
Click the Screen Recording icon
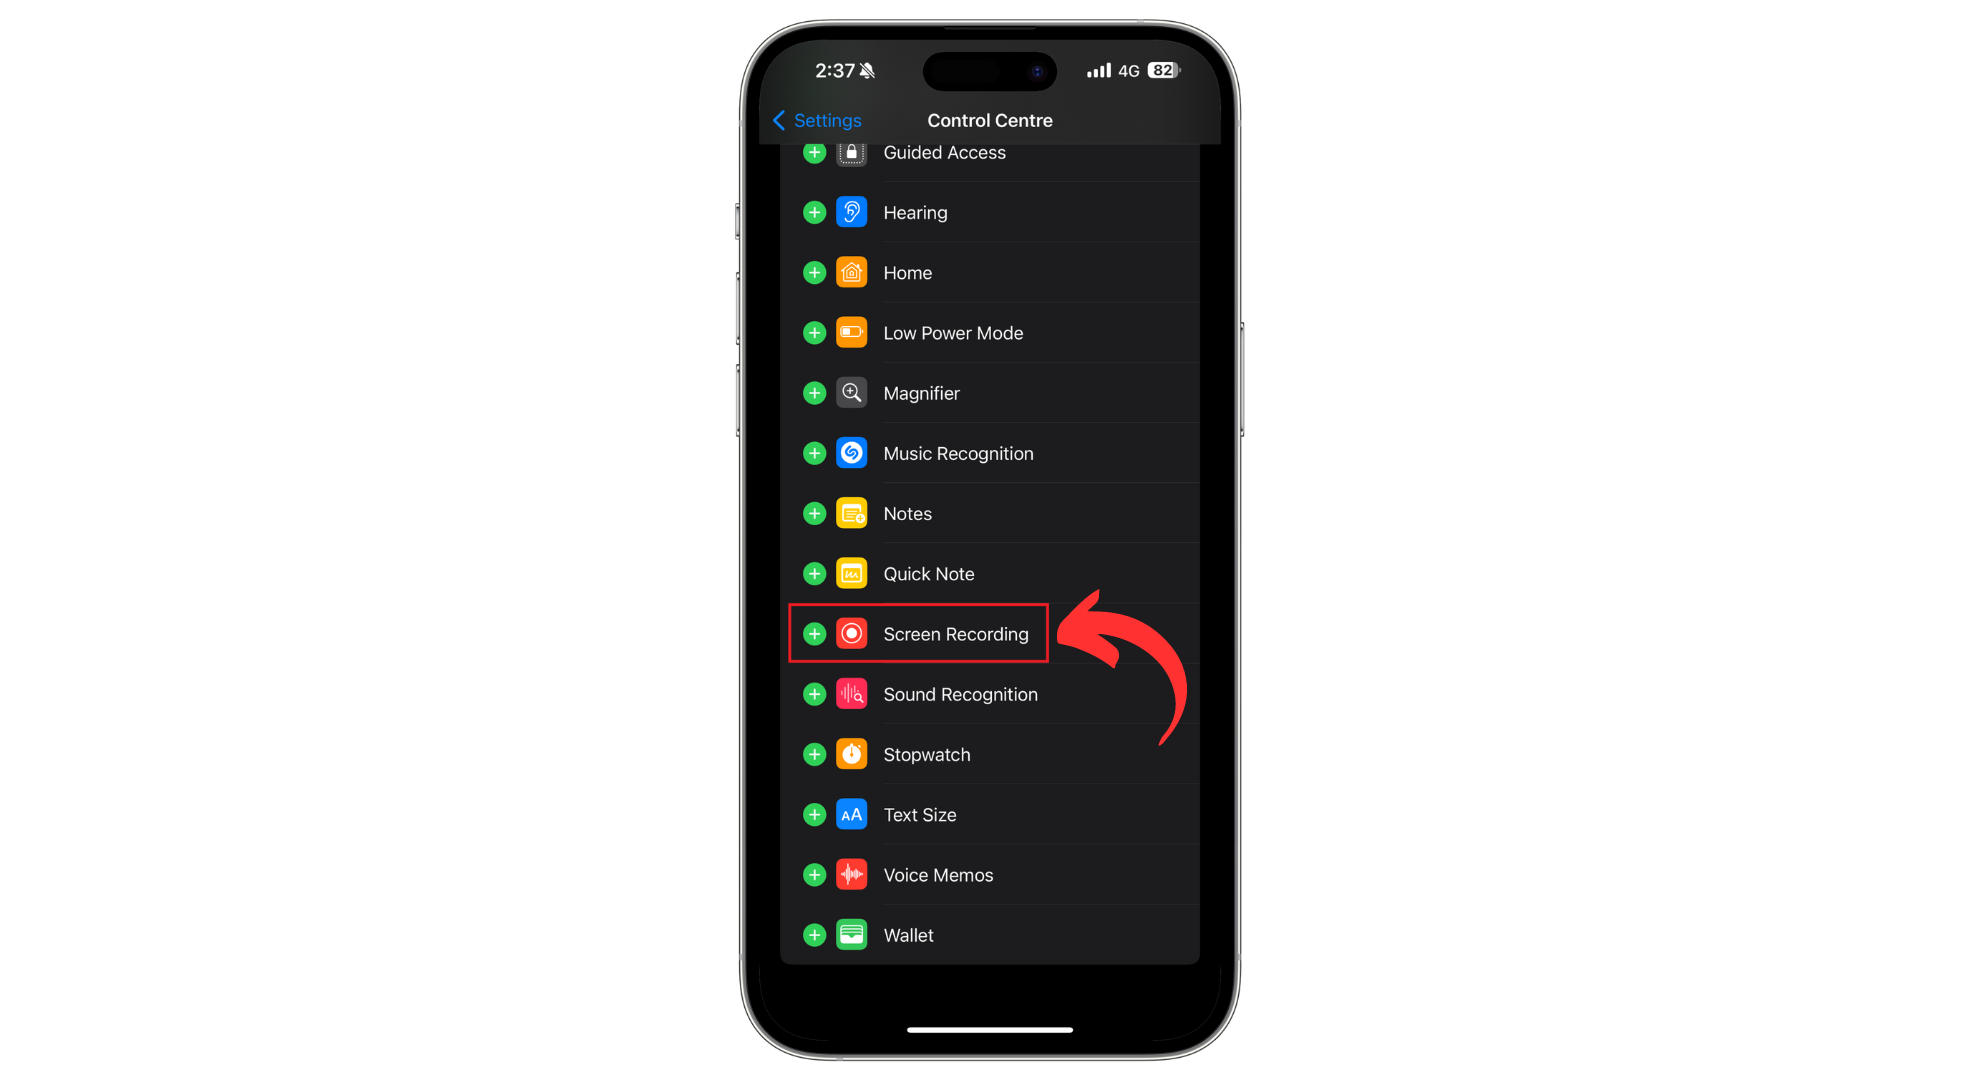pos(851,633)
